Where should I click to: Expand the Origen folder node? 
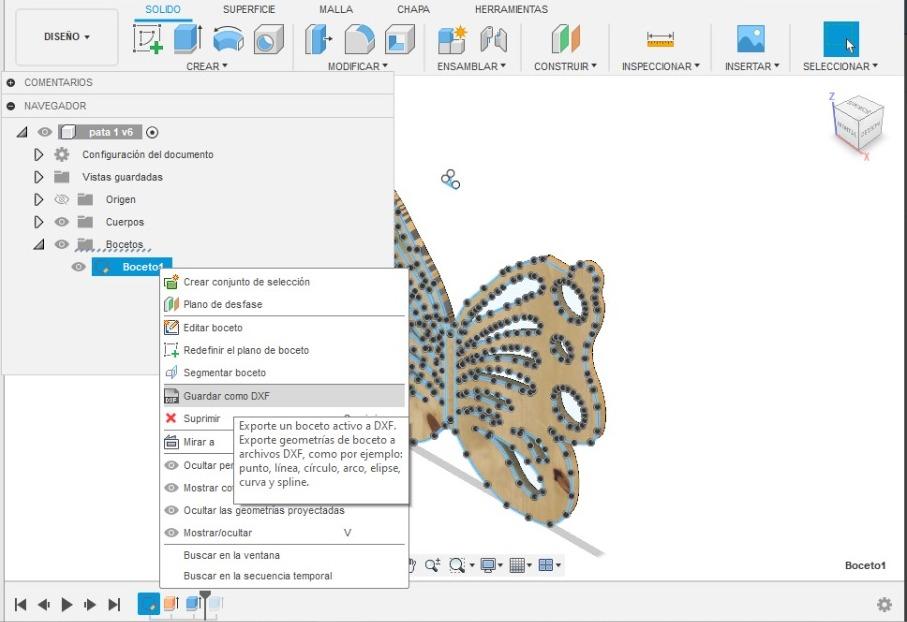[x=38, y=200]
